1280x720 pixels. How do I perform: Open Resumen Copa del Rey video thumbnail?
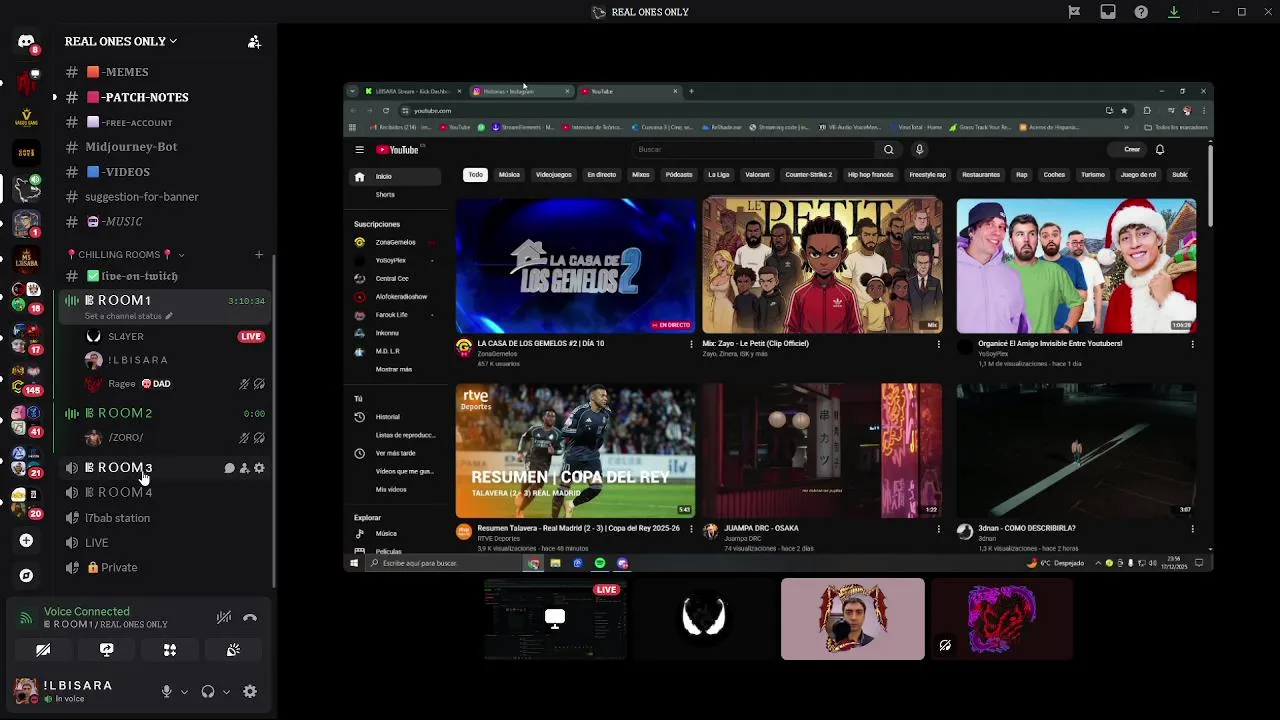pyautogui.click(x=575, y=450)
